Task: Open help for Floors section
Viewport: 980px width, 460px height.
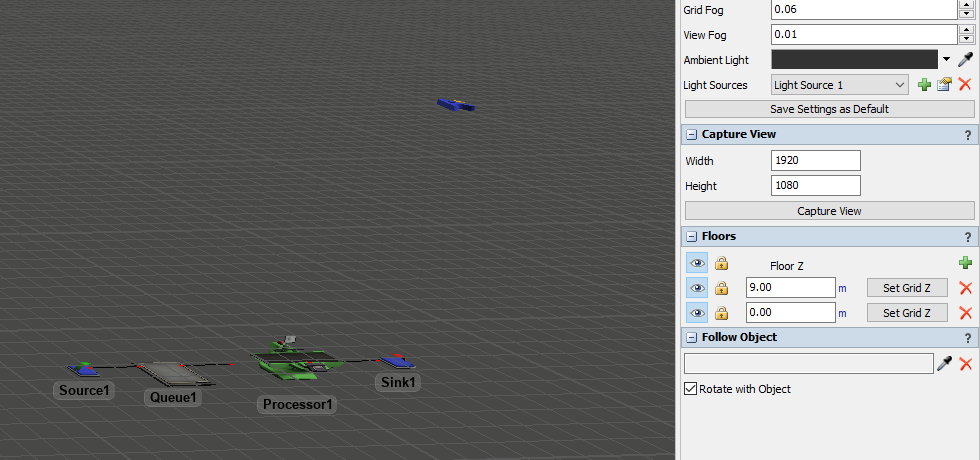Action: pyautogui.click(x=968, y=237)
